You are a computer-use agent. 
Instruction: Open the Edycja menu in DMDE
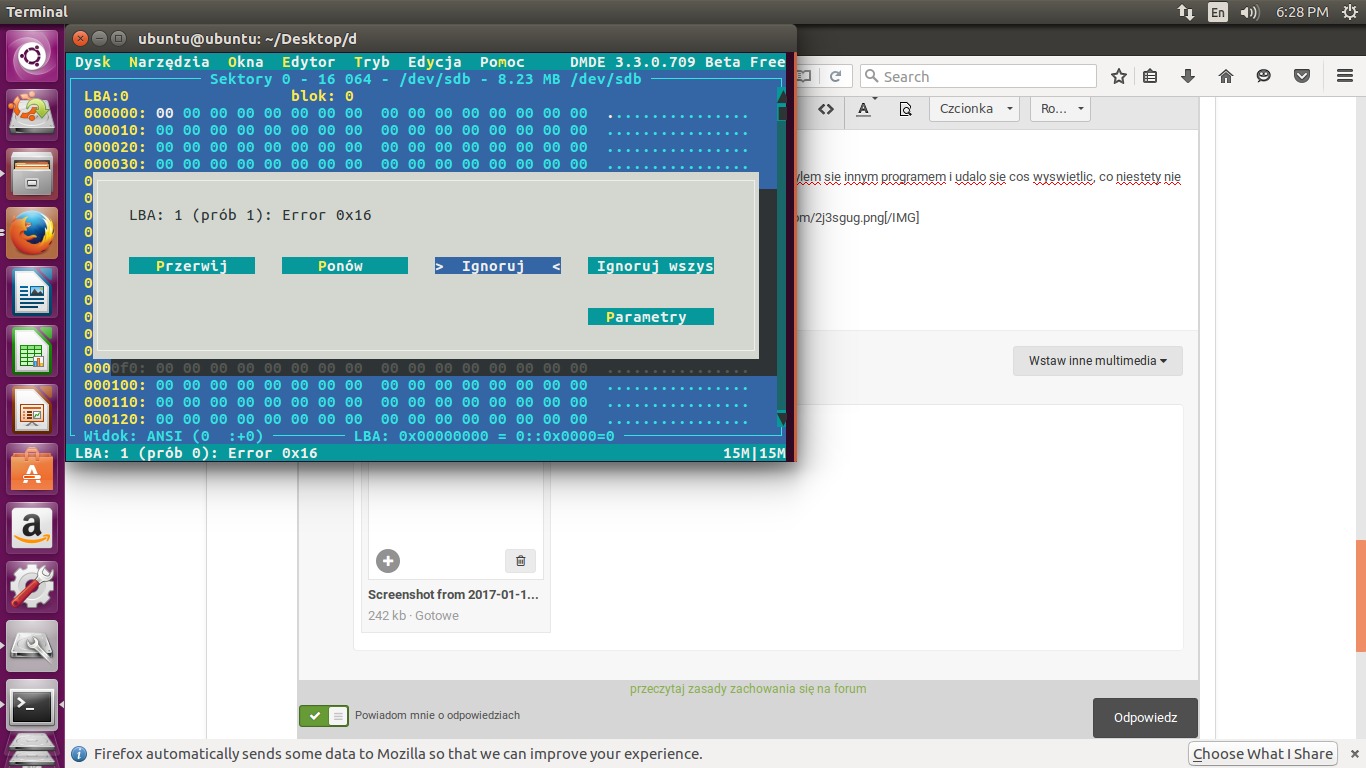435,62
